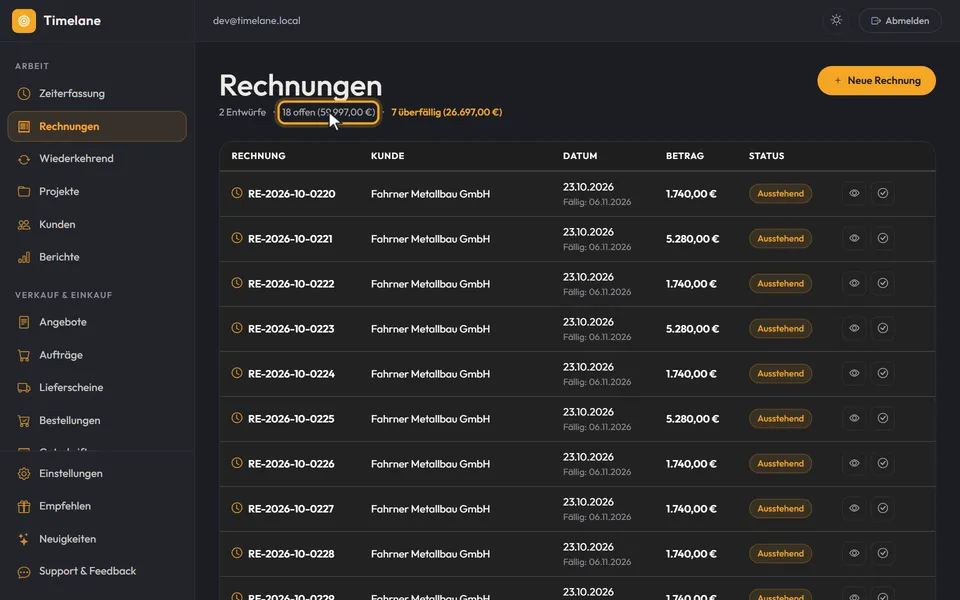Preview invoice RE-2026-10-0222 via eye icon

pyautogui.click(x=854, y=283)
